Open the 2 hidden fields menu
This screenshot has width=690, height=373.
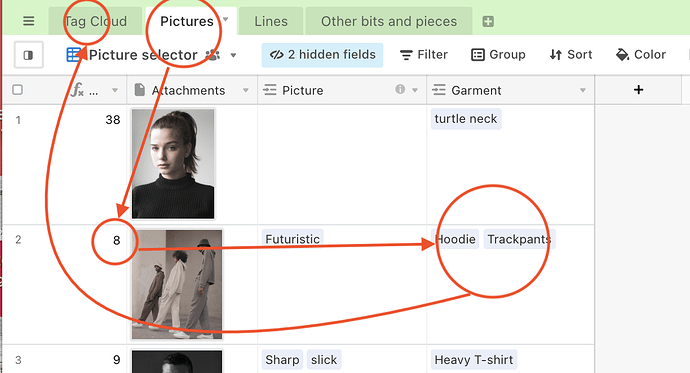322,55
